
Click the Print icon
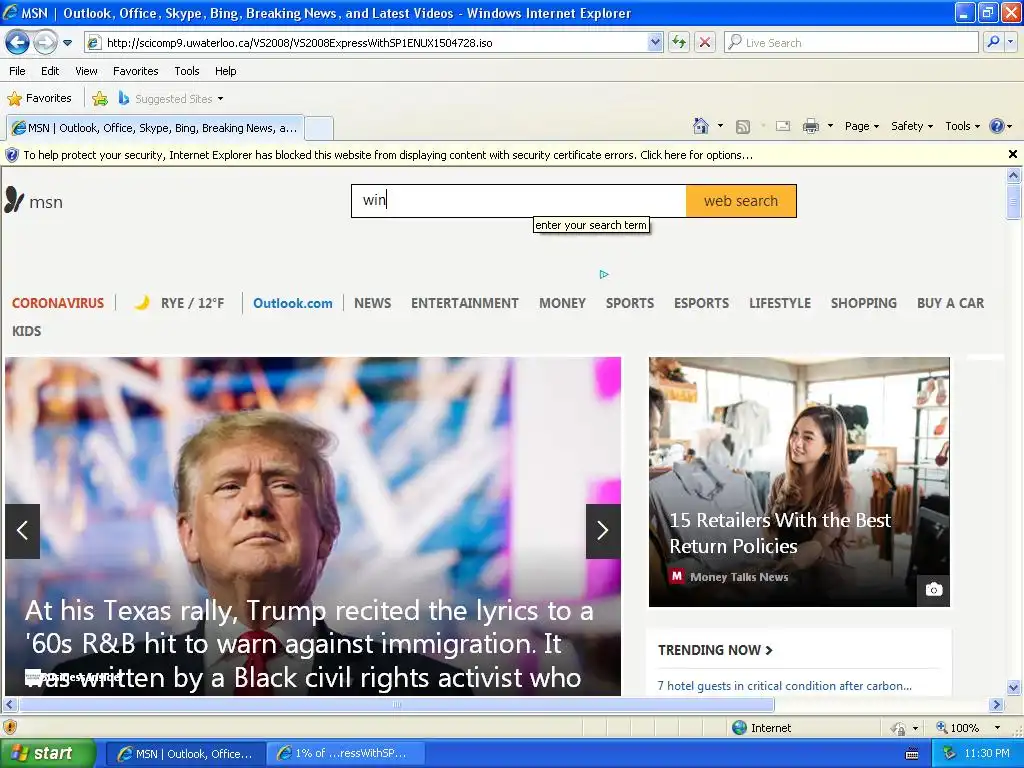(810, 126)
